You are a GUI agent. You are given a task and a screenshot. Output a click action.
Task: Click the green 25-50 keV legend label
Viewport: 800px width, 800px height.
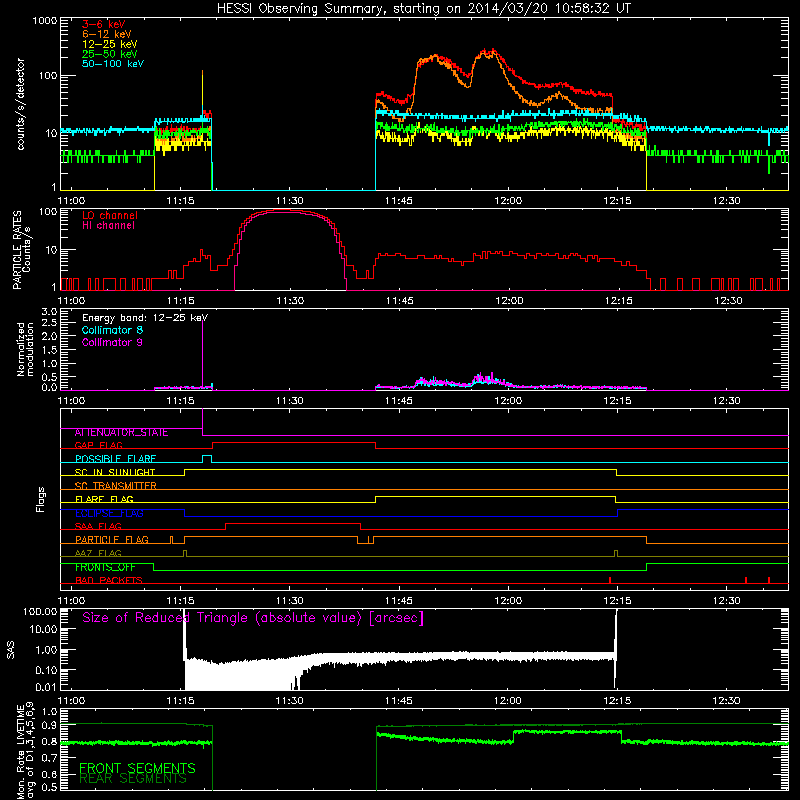(x=109, y=54)
